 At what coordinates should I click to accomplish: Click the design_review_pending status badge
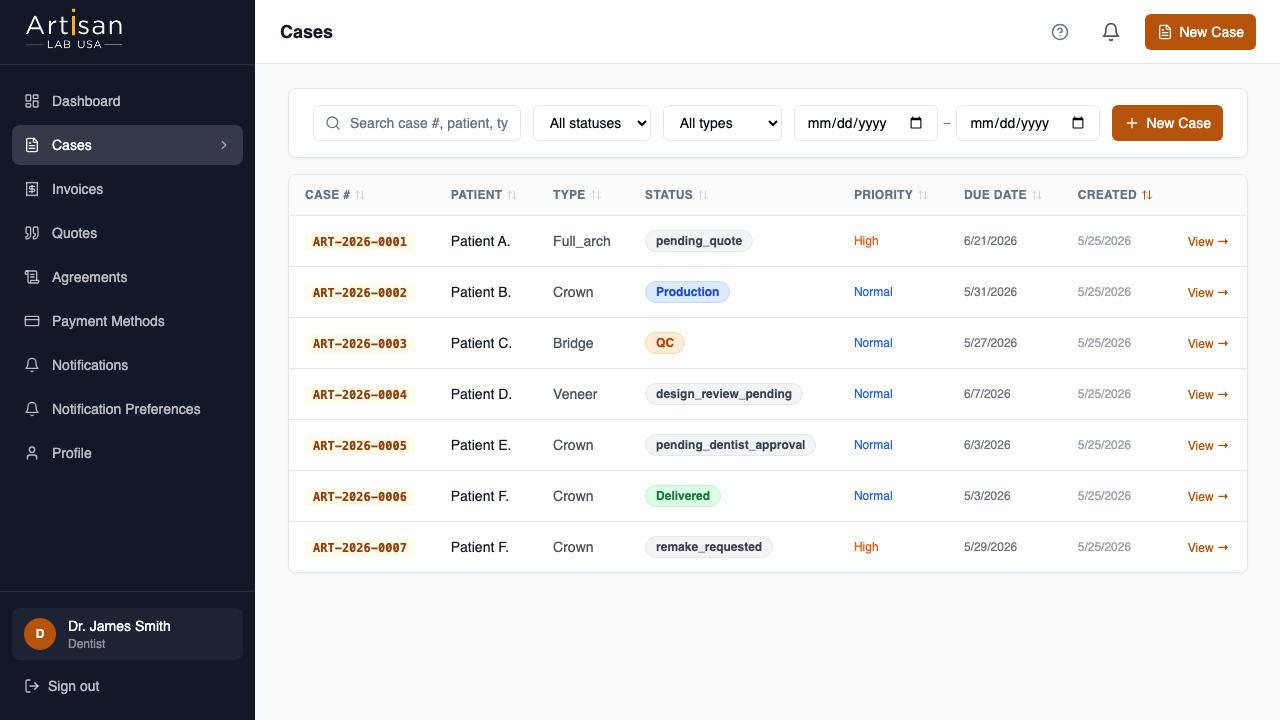coord(724,394)
